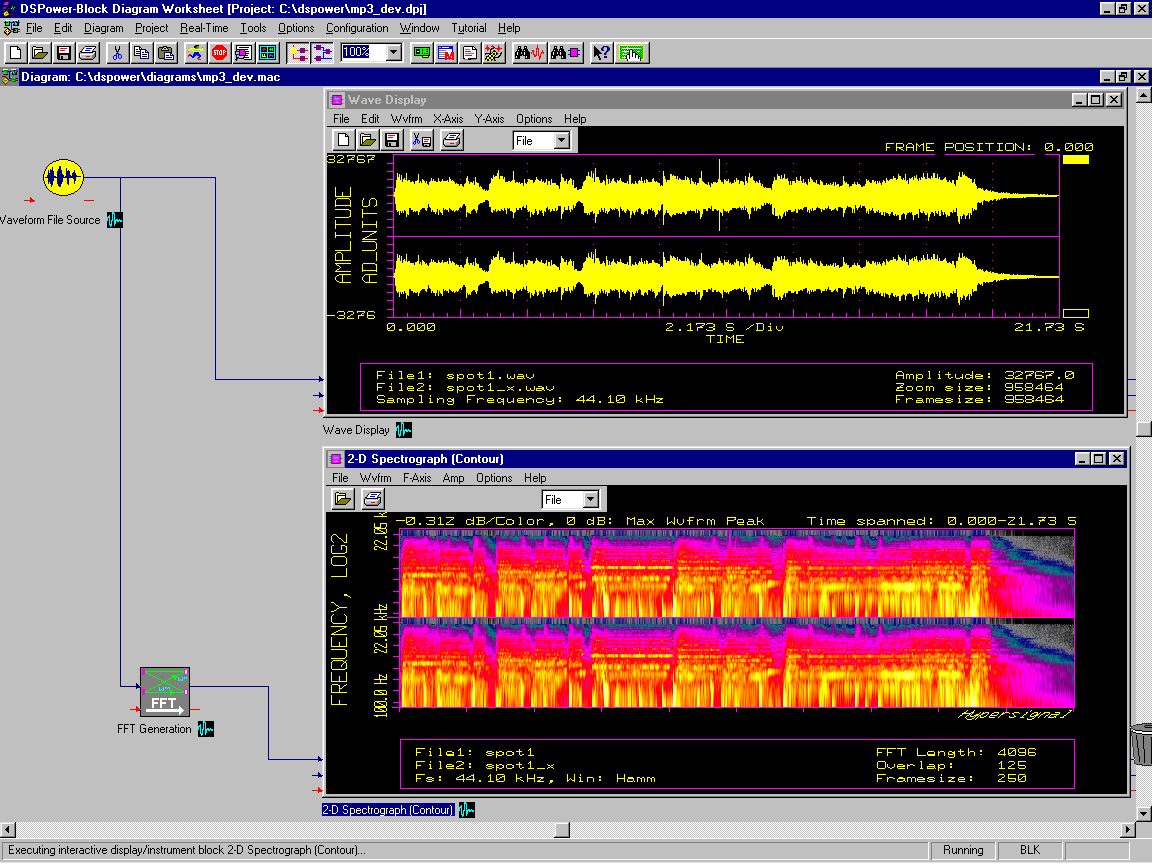Image resolution: width=1152 pixels, height=864 pixels.
Task: Open the X-Axis menu in Wave Display
Action: point(448,119)
